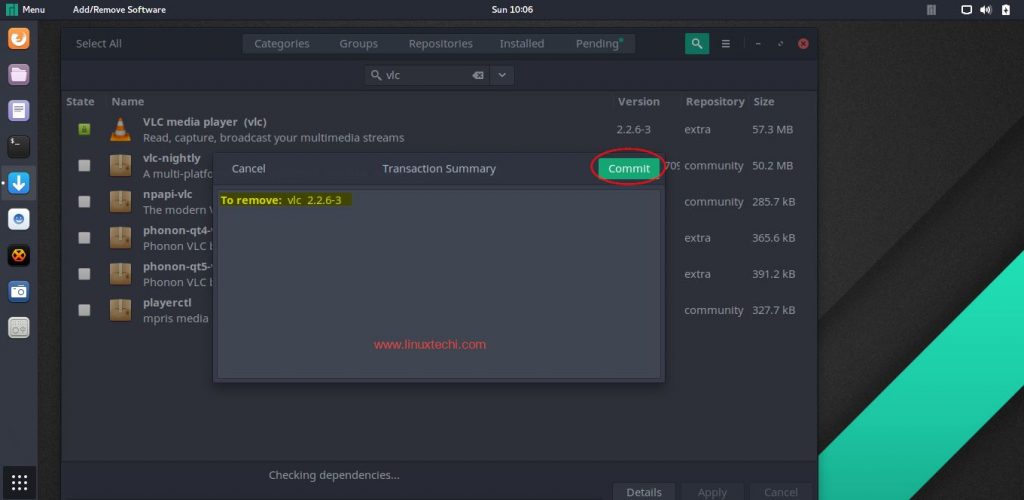Click the green search button in the header

point(697,44)
